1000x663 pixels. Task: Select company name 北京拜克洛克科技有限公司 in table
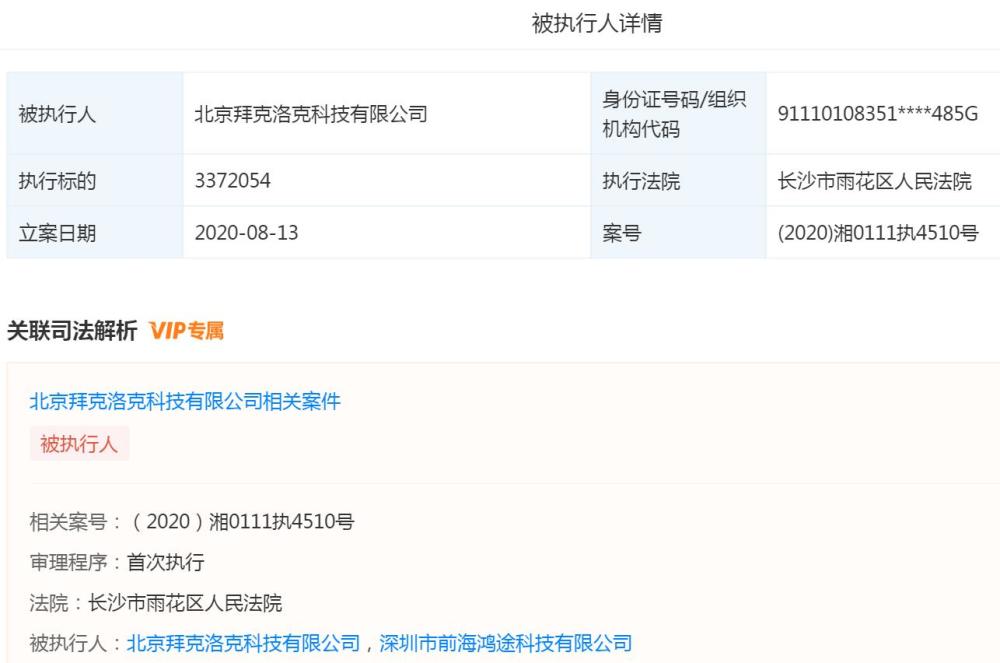[x=311, y=114]
